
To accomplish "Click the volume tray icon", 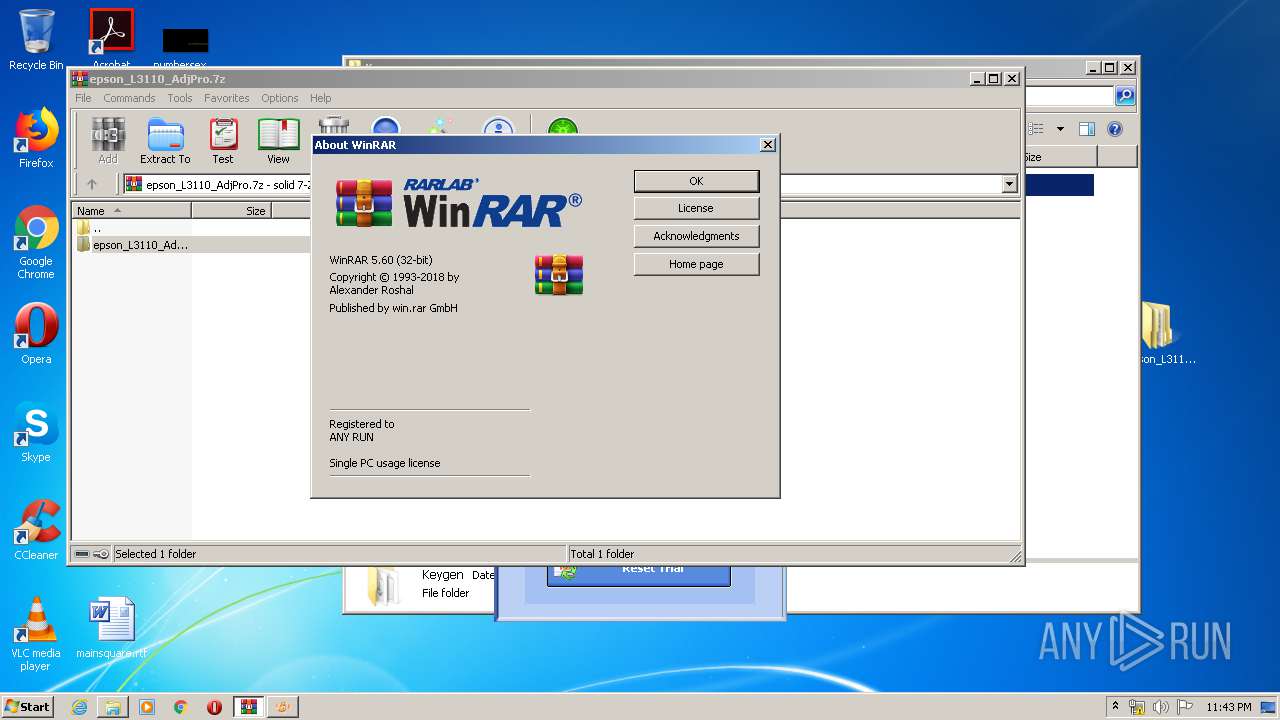I will tap(1160, 706).
